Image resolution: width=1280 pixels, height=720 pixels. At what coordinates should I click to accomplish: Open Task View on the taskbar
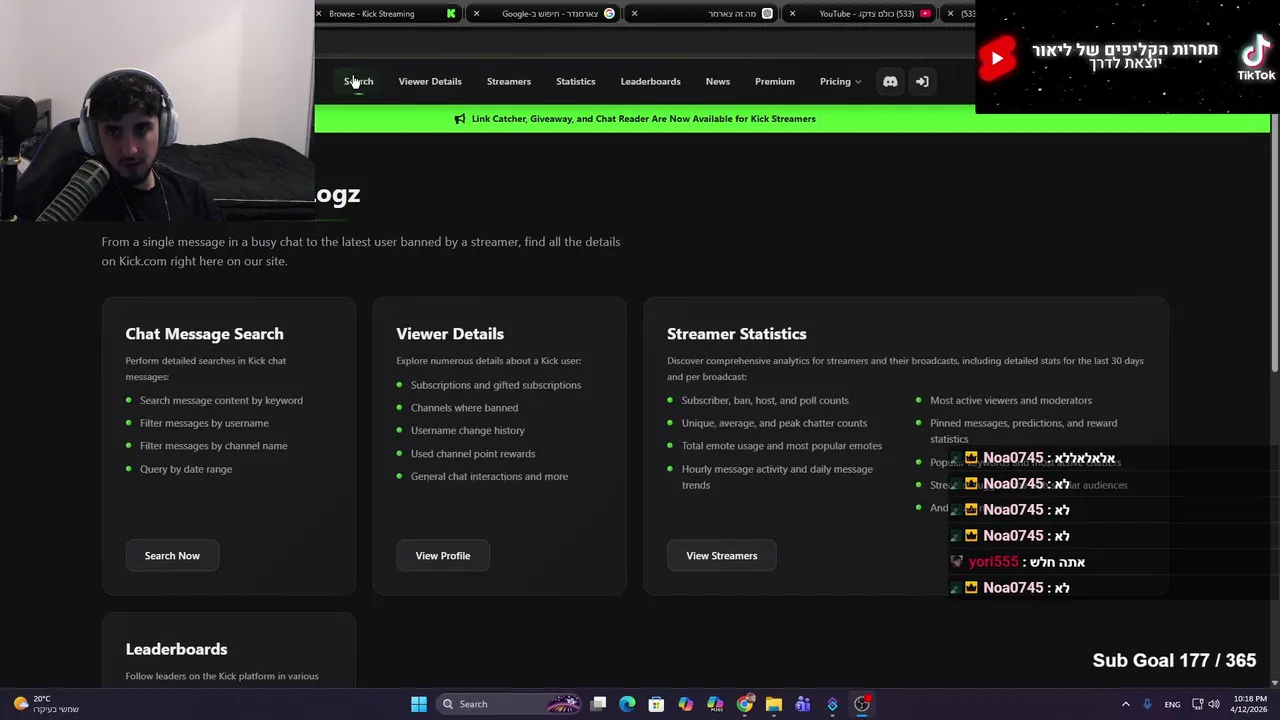pyautogui.click(x=598, y=704)
